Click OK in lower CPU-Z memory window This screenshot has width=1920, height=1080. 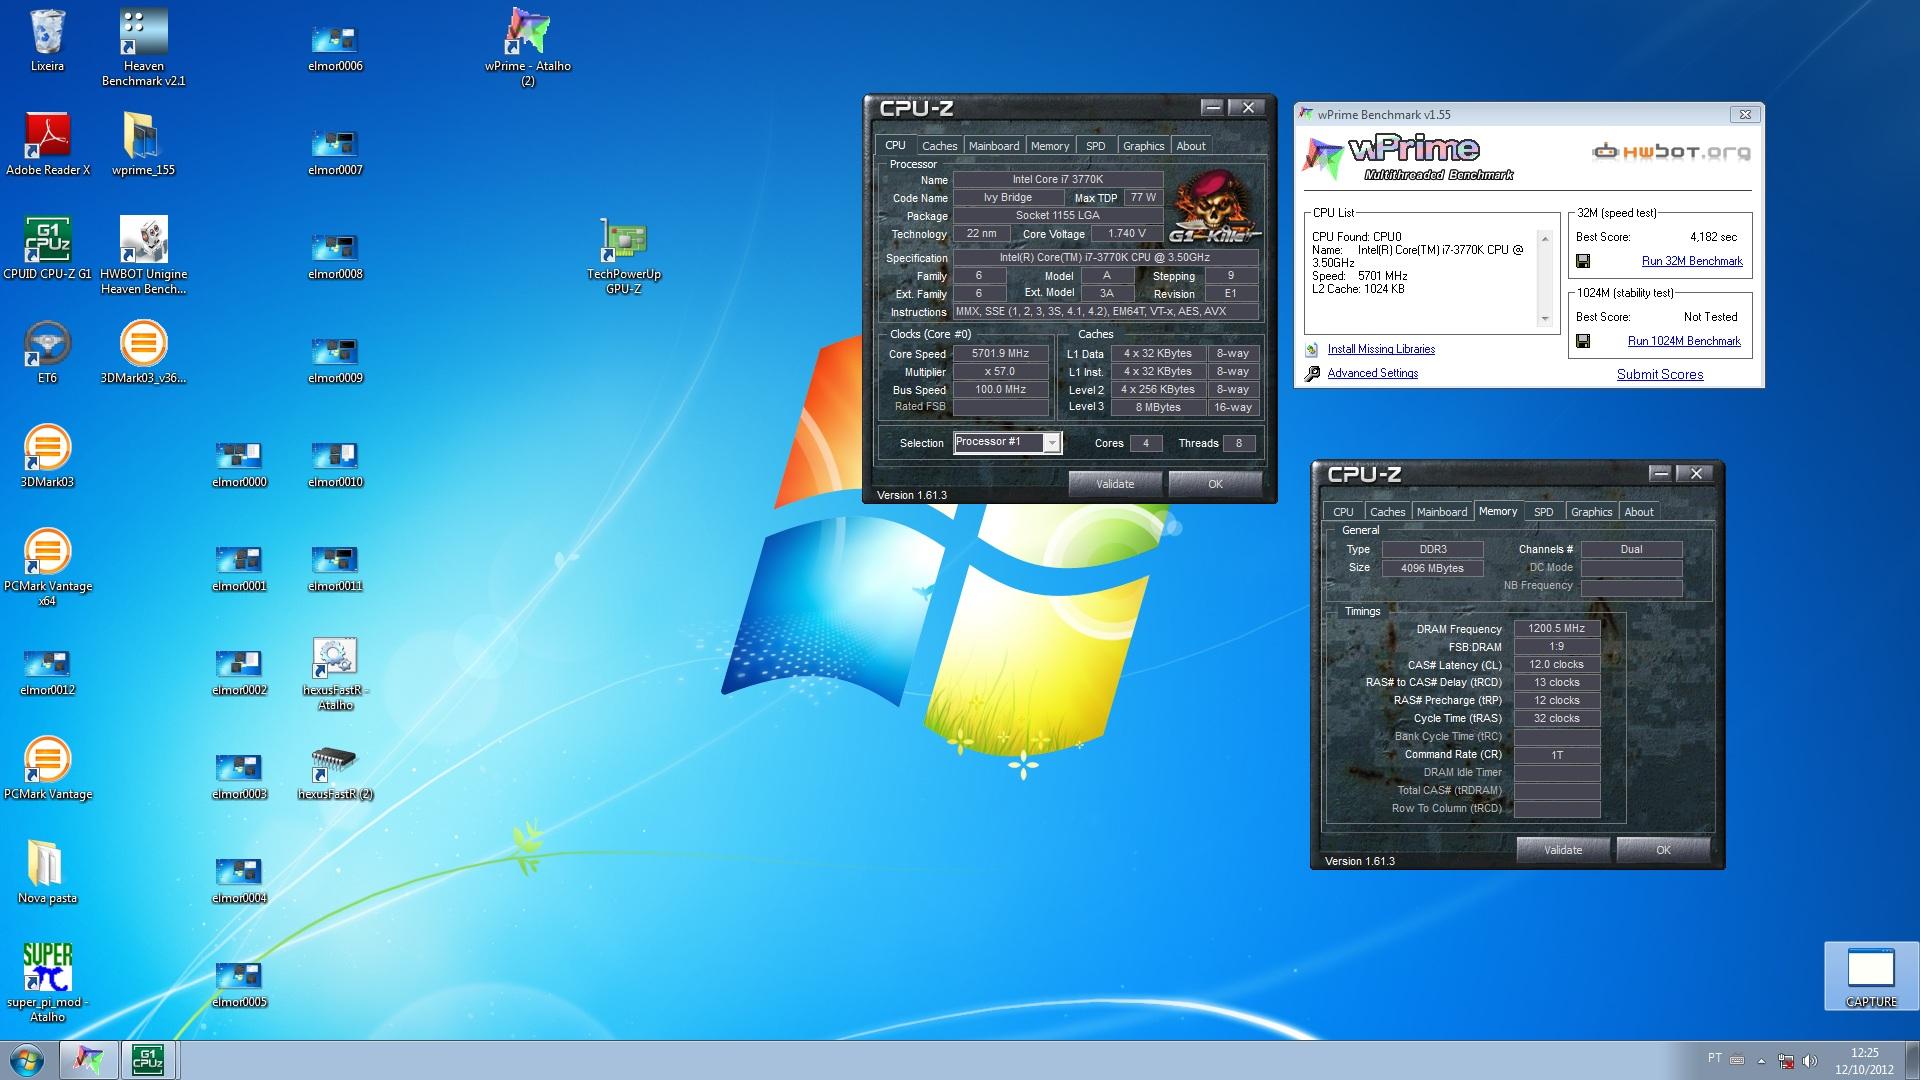(x=1663, y=850)
